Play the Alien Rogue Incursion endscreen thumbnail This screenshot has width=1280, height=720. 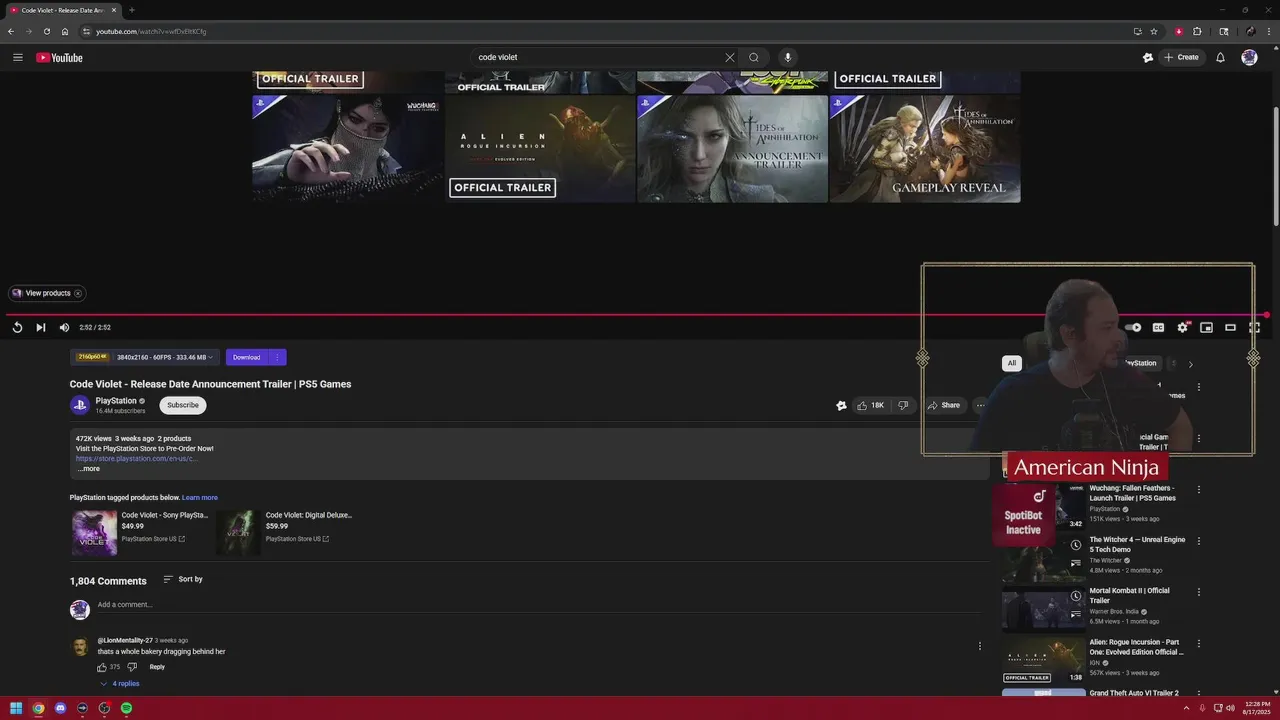coord(540,148)
